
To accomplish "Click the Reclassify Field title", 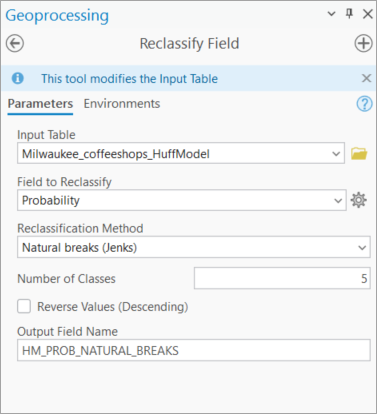I will 189,44.
